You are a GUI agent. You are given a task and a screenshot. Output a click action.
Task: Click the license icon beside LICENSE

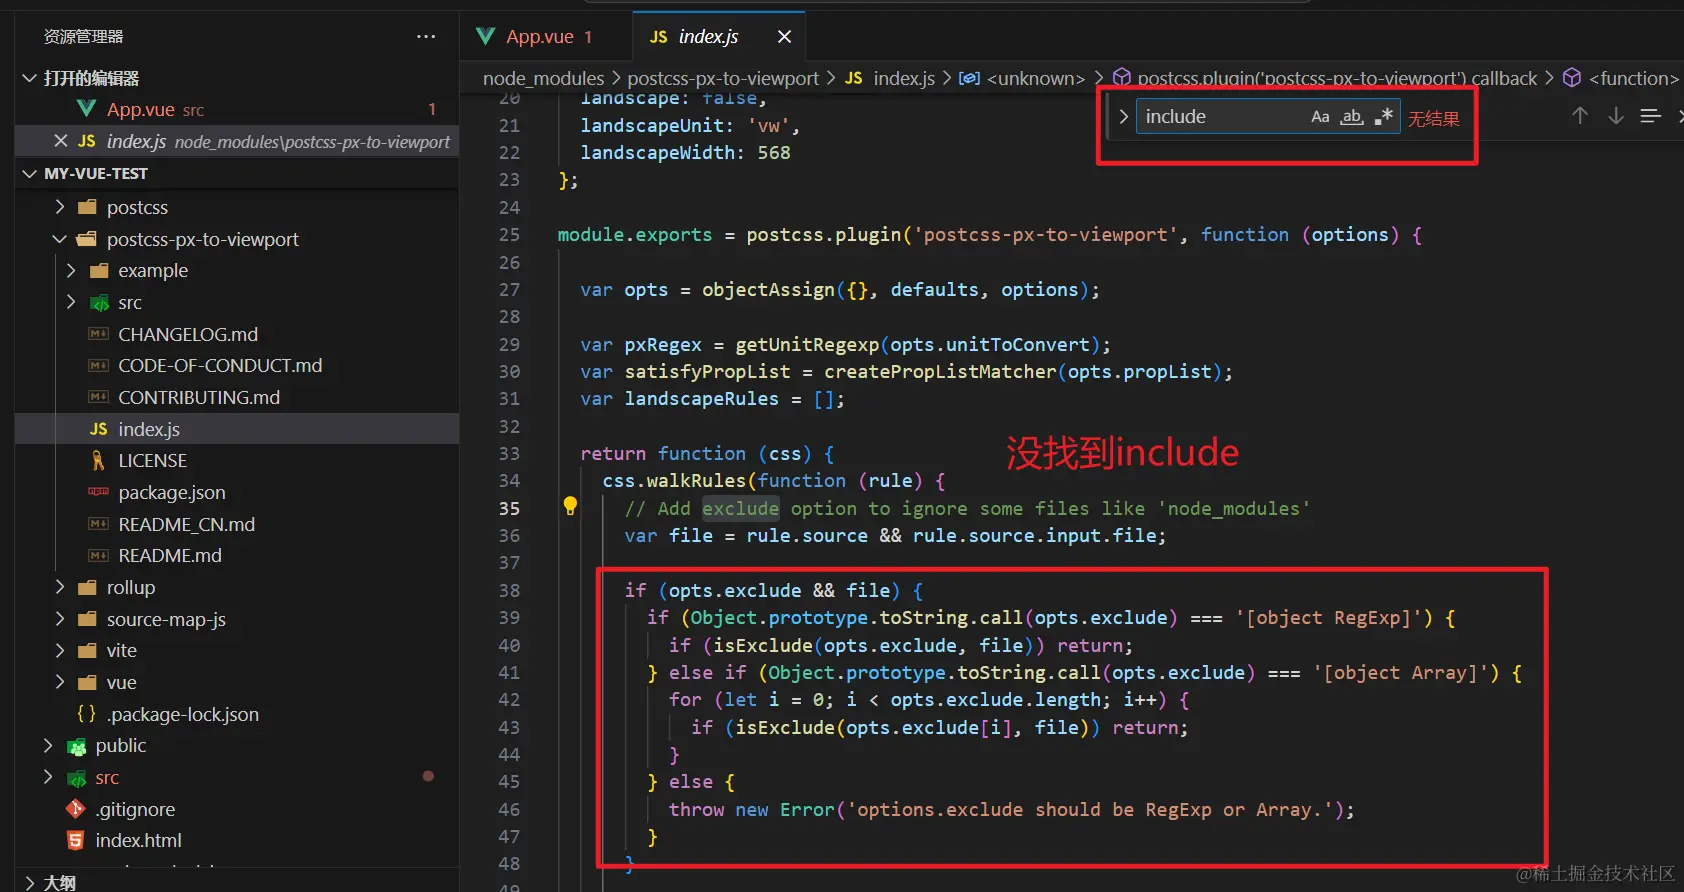tap(98, 461)
